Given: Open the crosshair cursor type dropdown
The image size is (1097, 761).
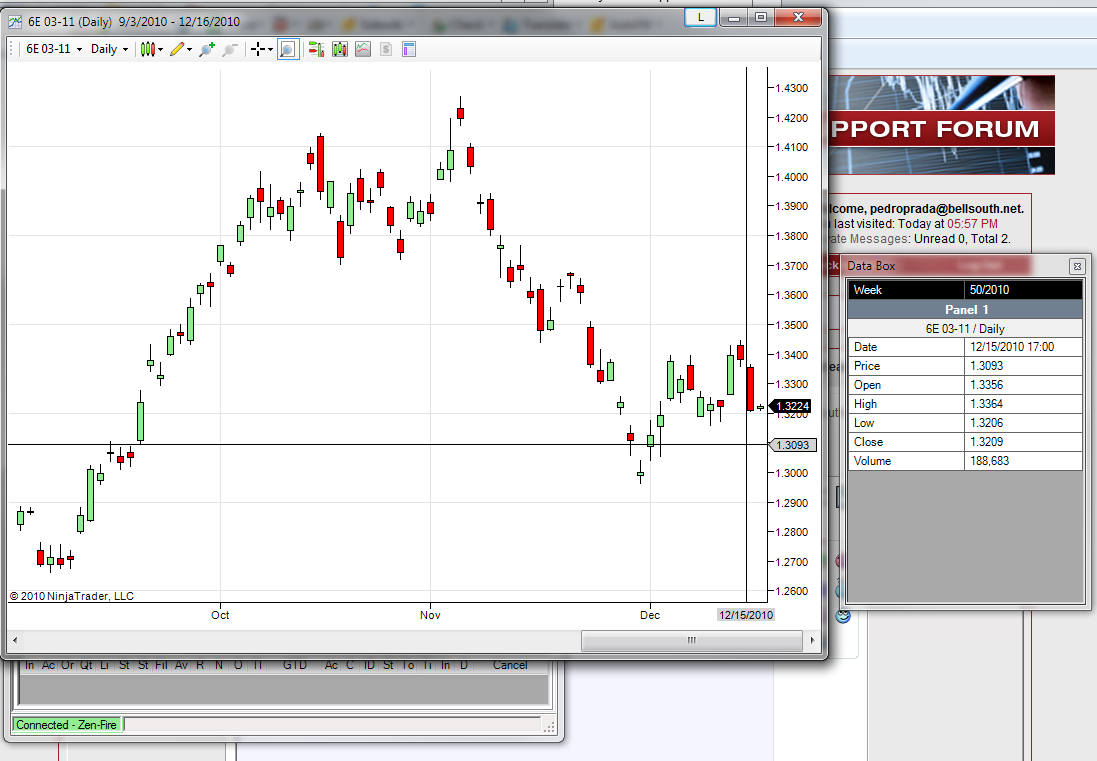Looking at the screenshot, I should [x=262, y=49].
